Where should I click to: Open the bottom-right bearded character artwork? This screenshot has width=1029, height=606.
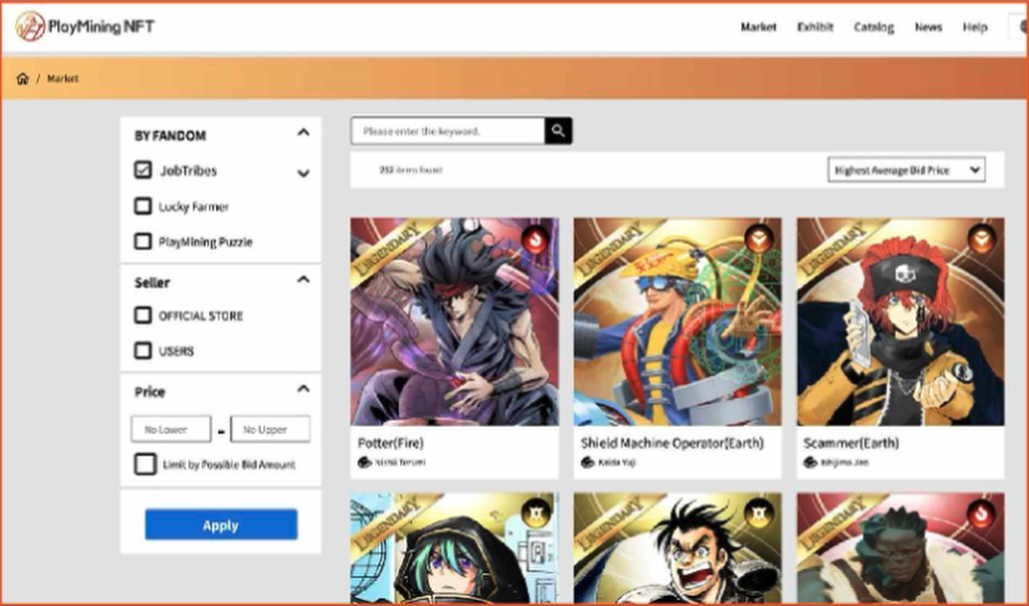point(900,548)
